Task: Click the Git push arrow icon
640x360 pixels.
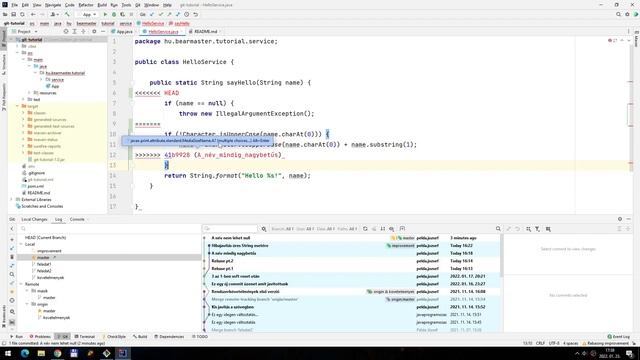Action: [169, 14]
